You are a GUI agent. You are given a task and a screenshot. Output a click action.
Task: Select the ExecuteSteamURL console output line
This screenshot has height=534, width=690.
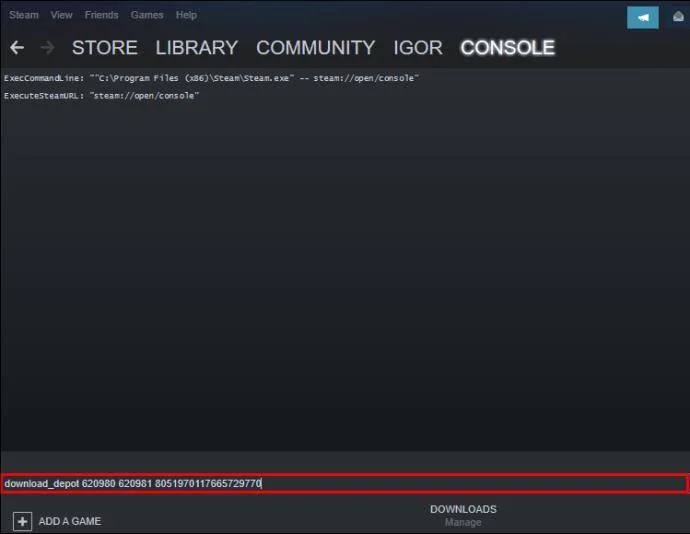coord(102,96)
